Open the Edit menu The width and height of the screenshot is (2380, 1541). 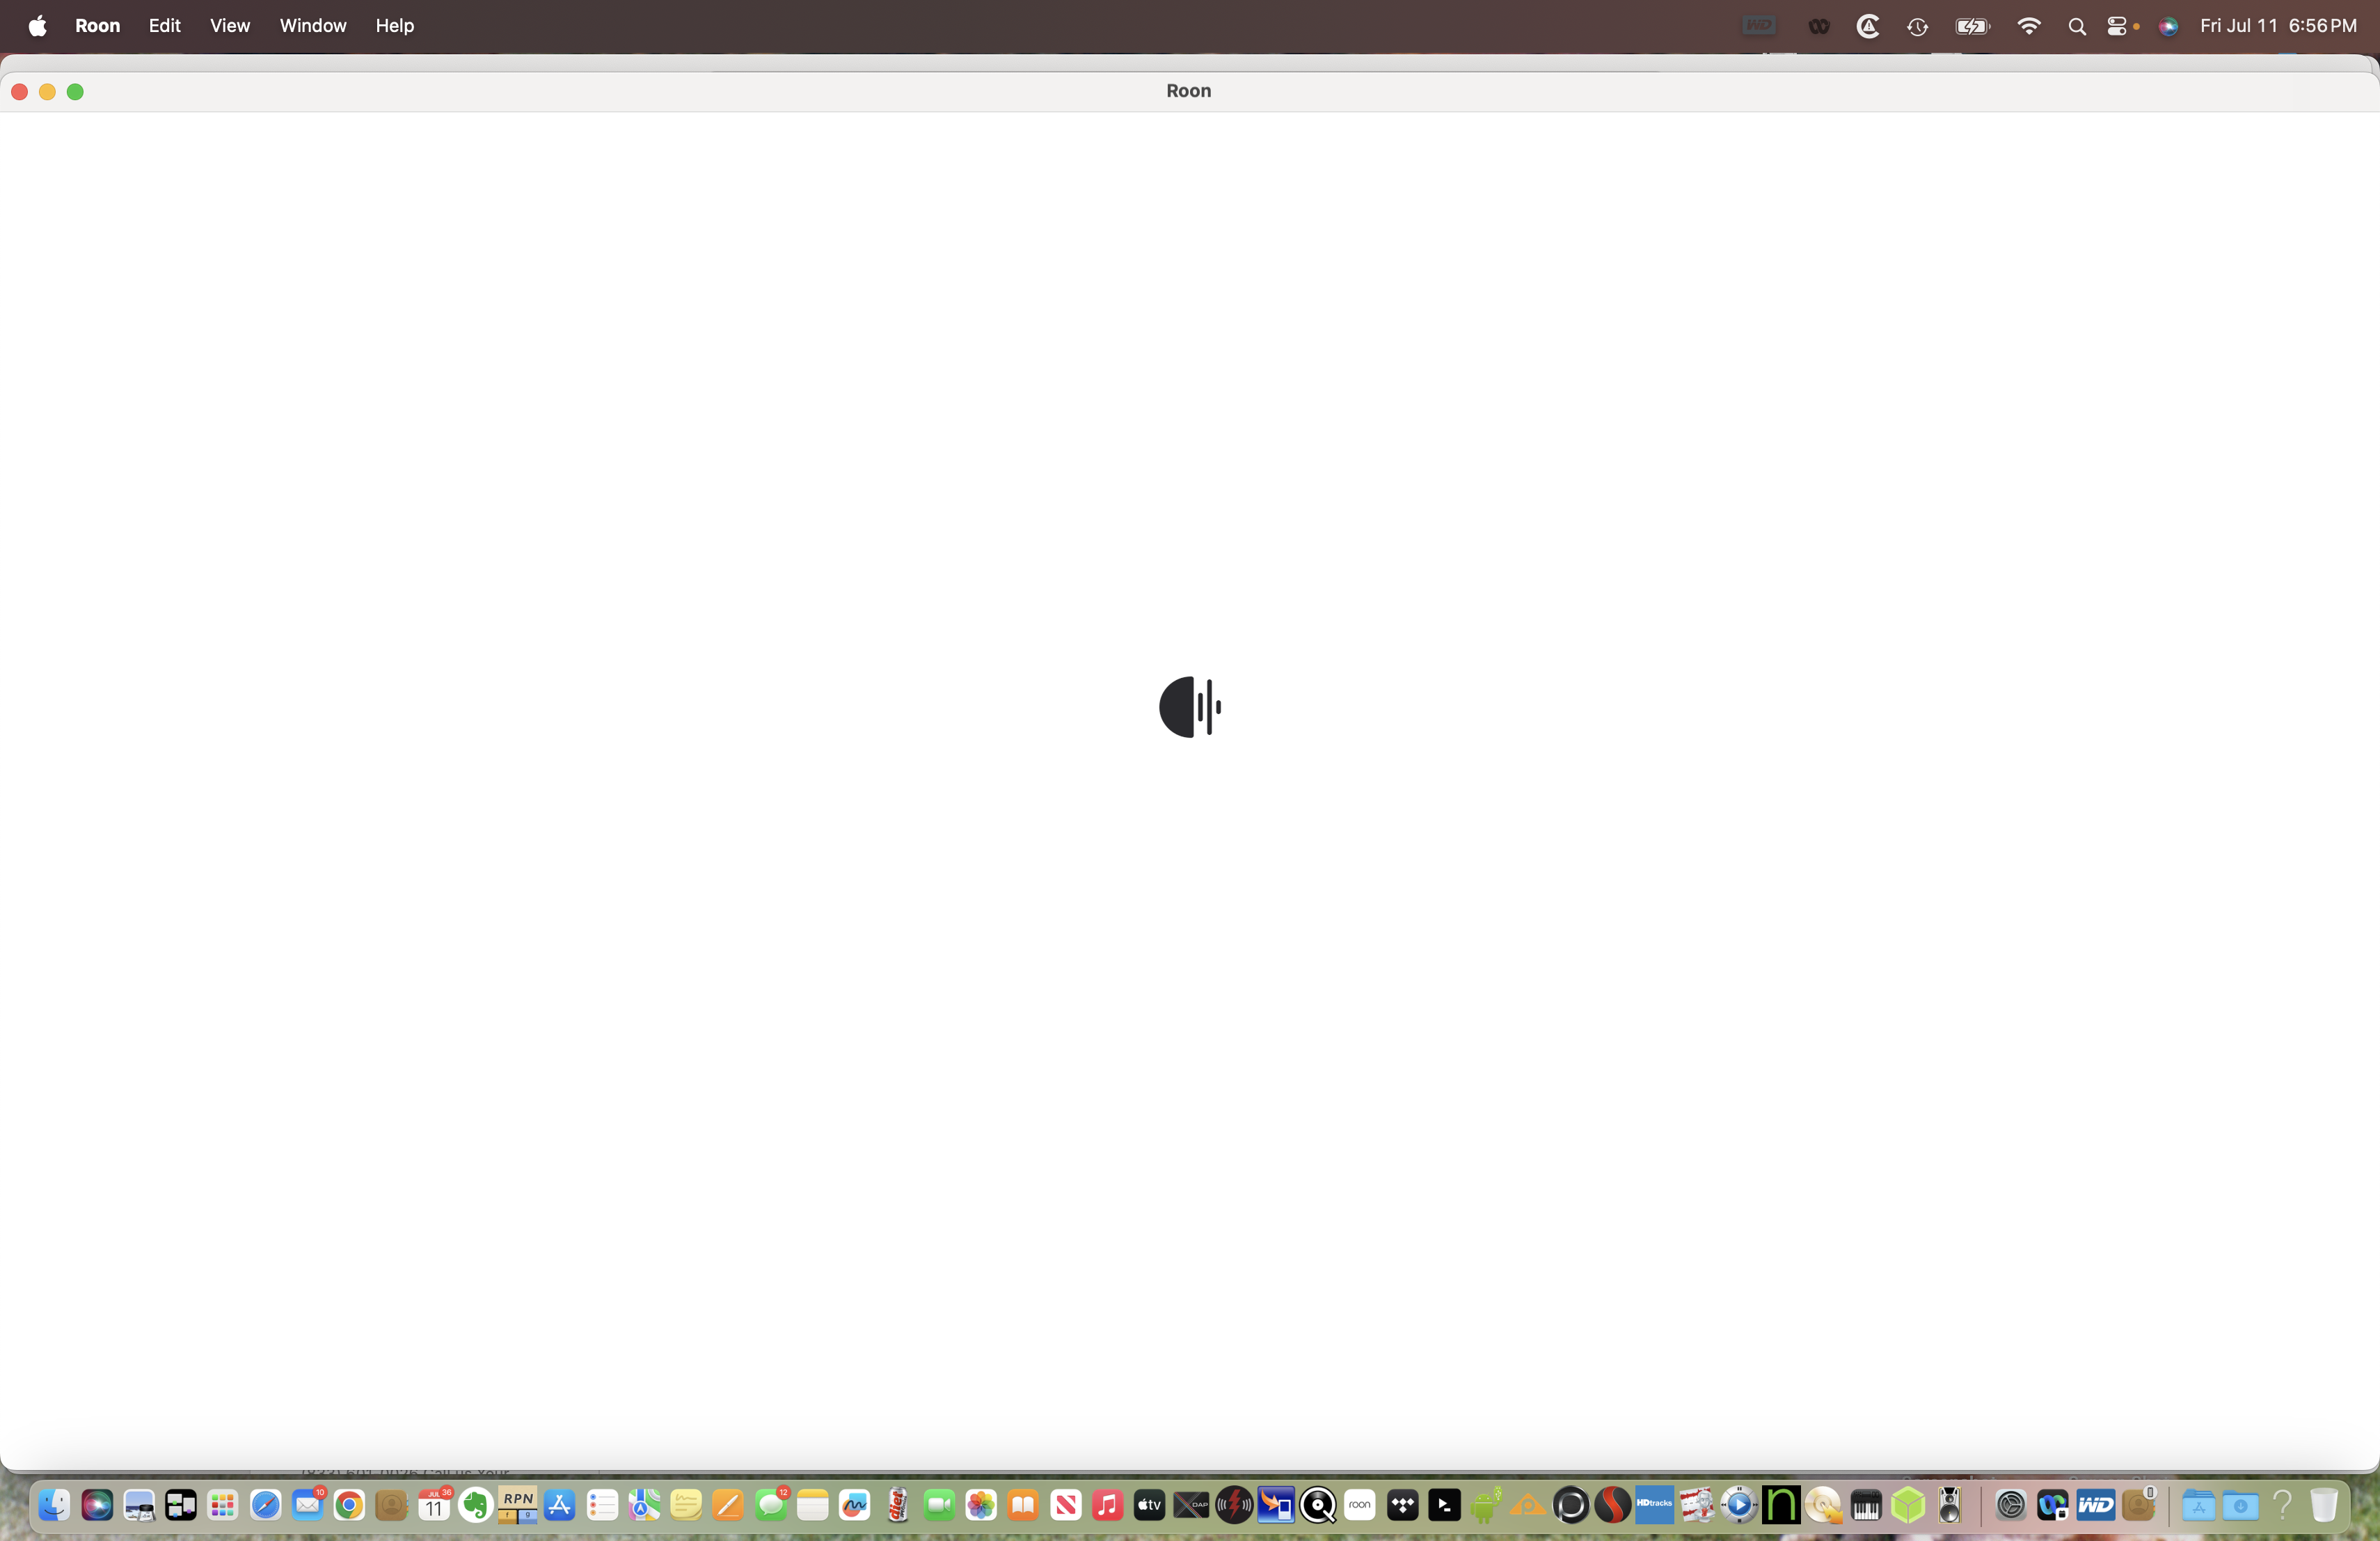pos(164,26)
